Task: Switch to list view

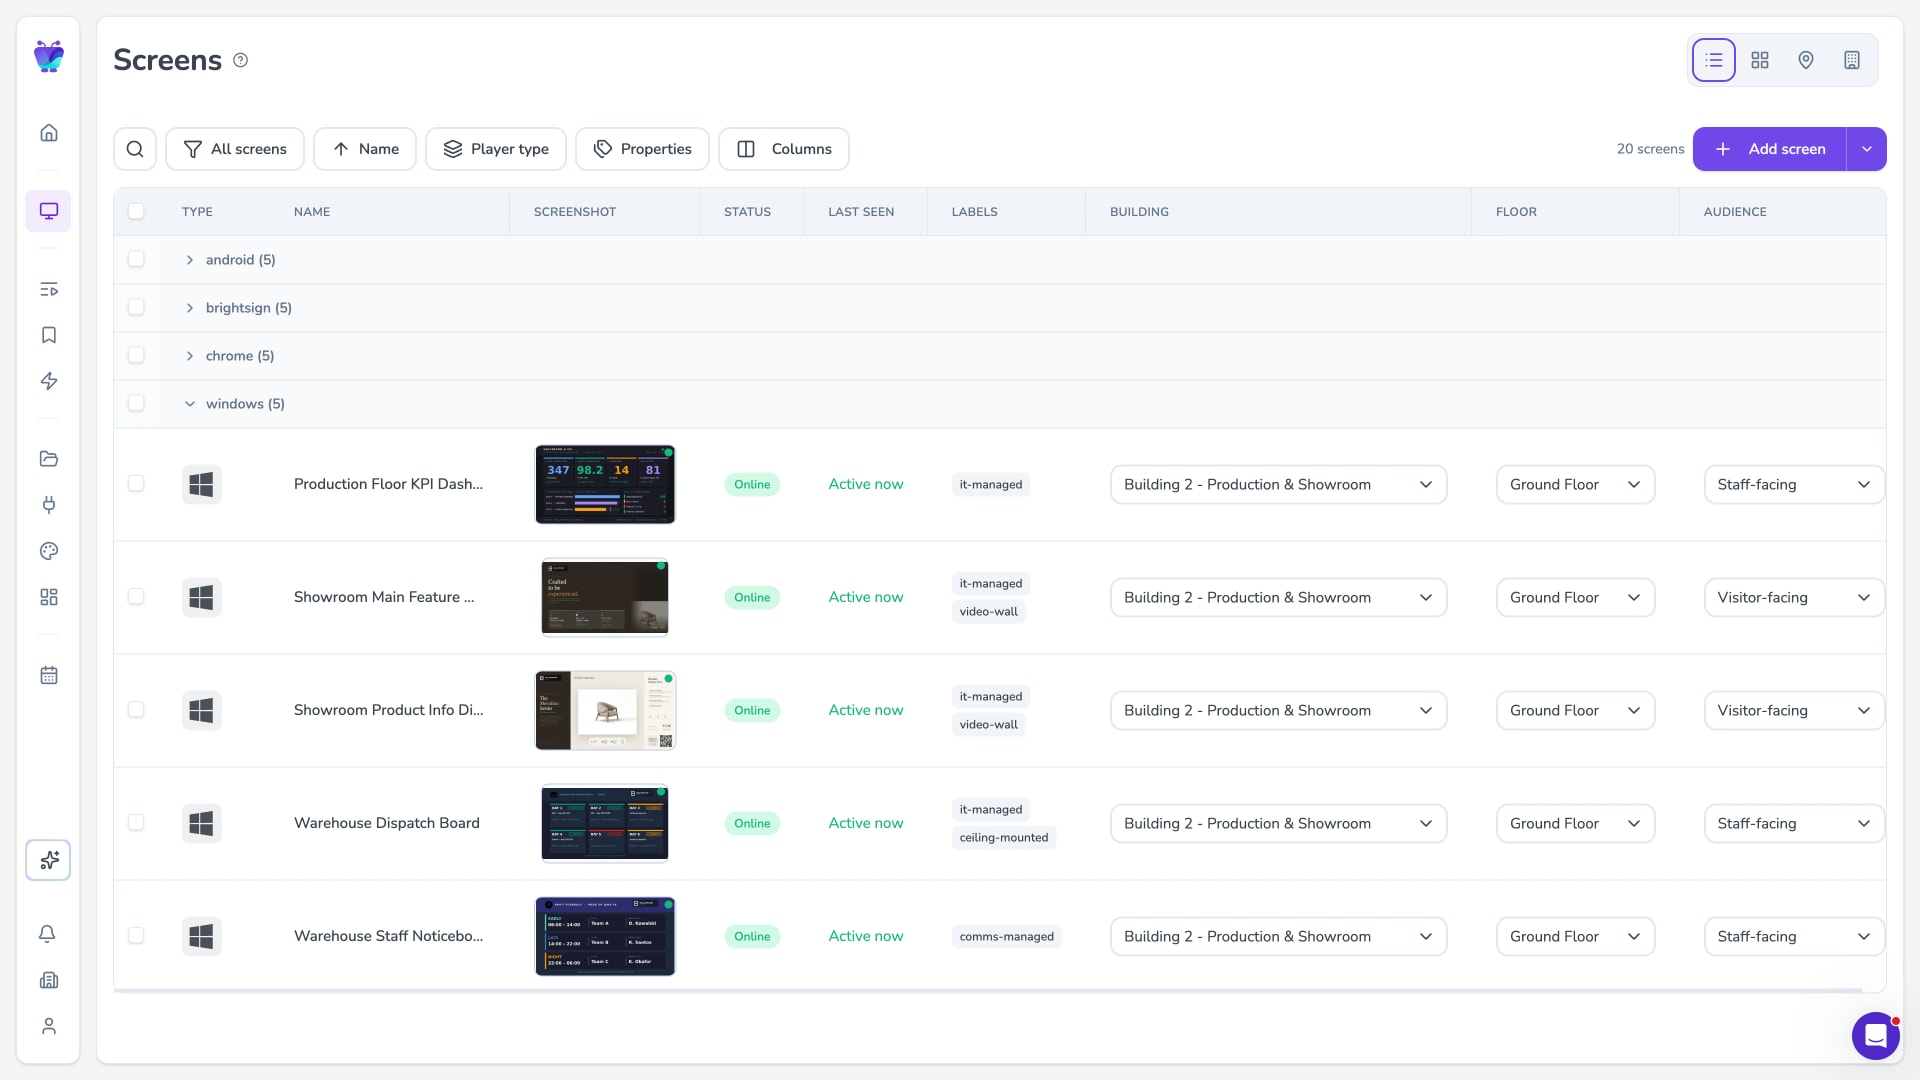Action: 1713,60
